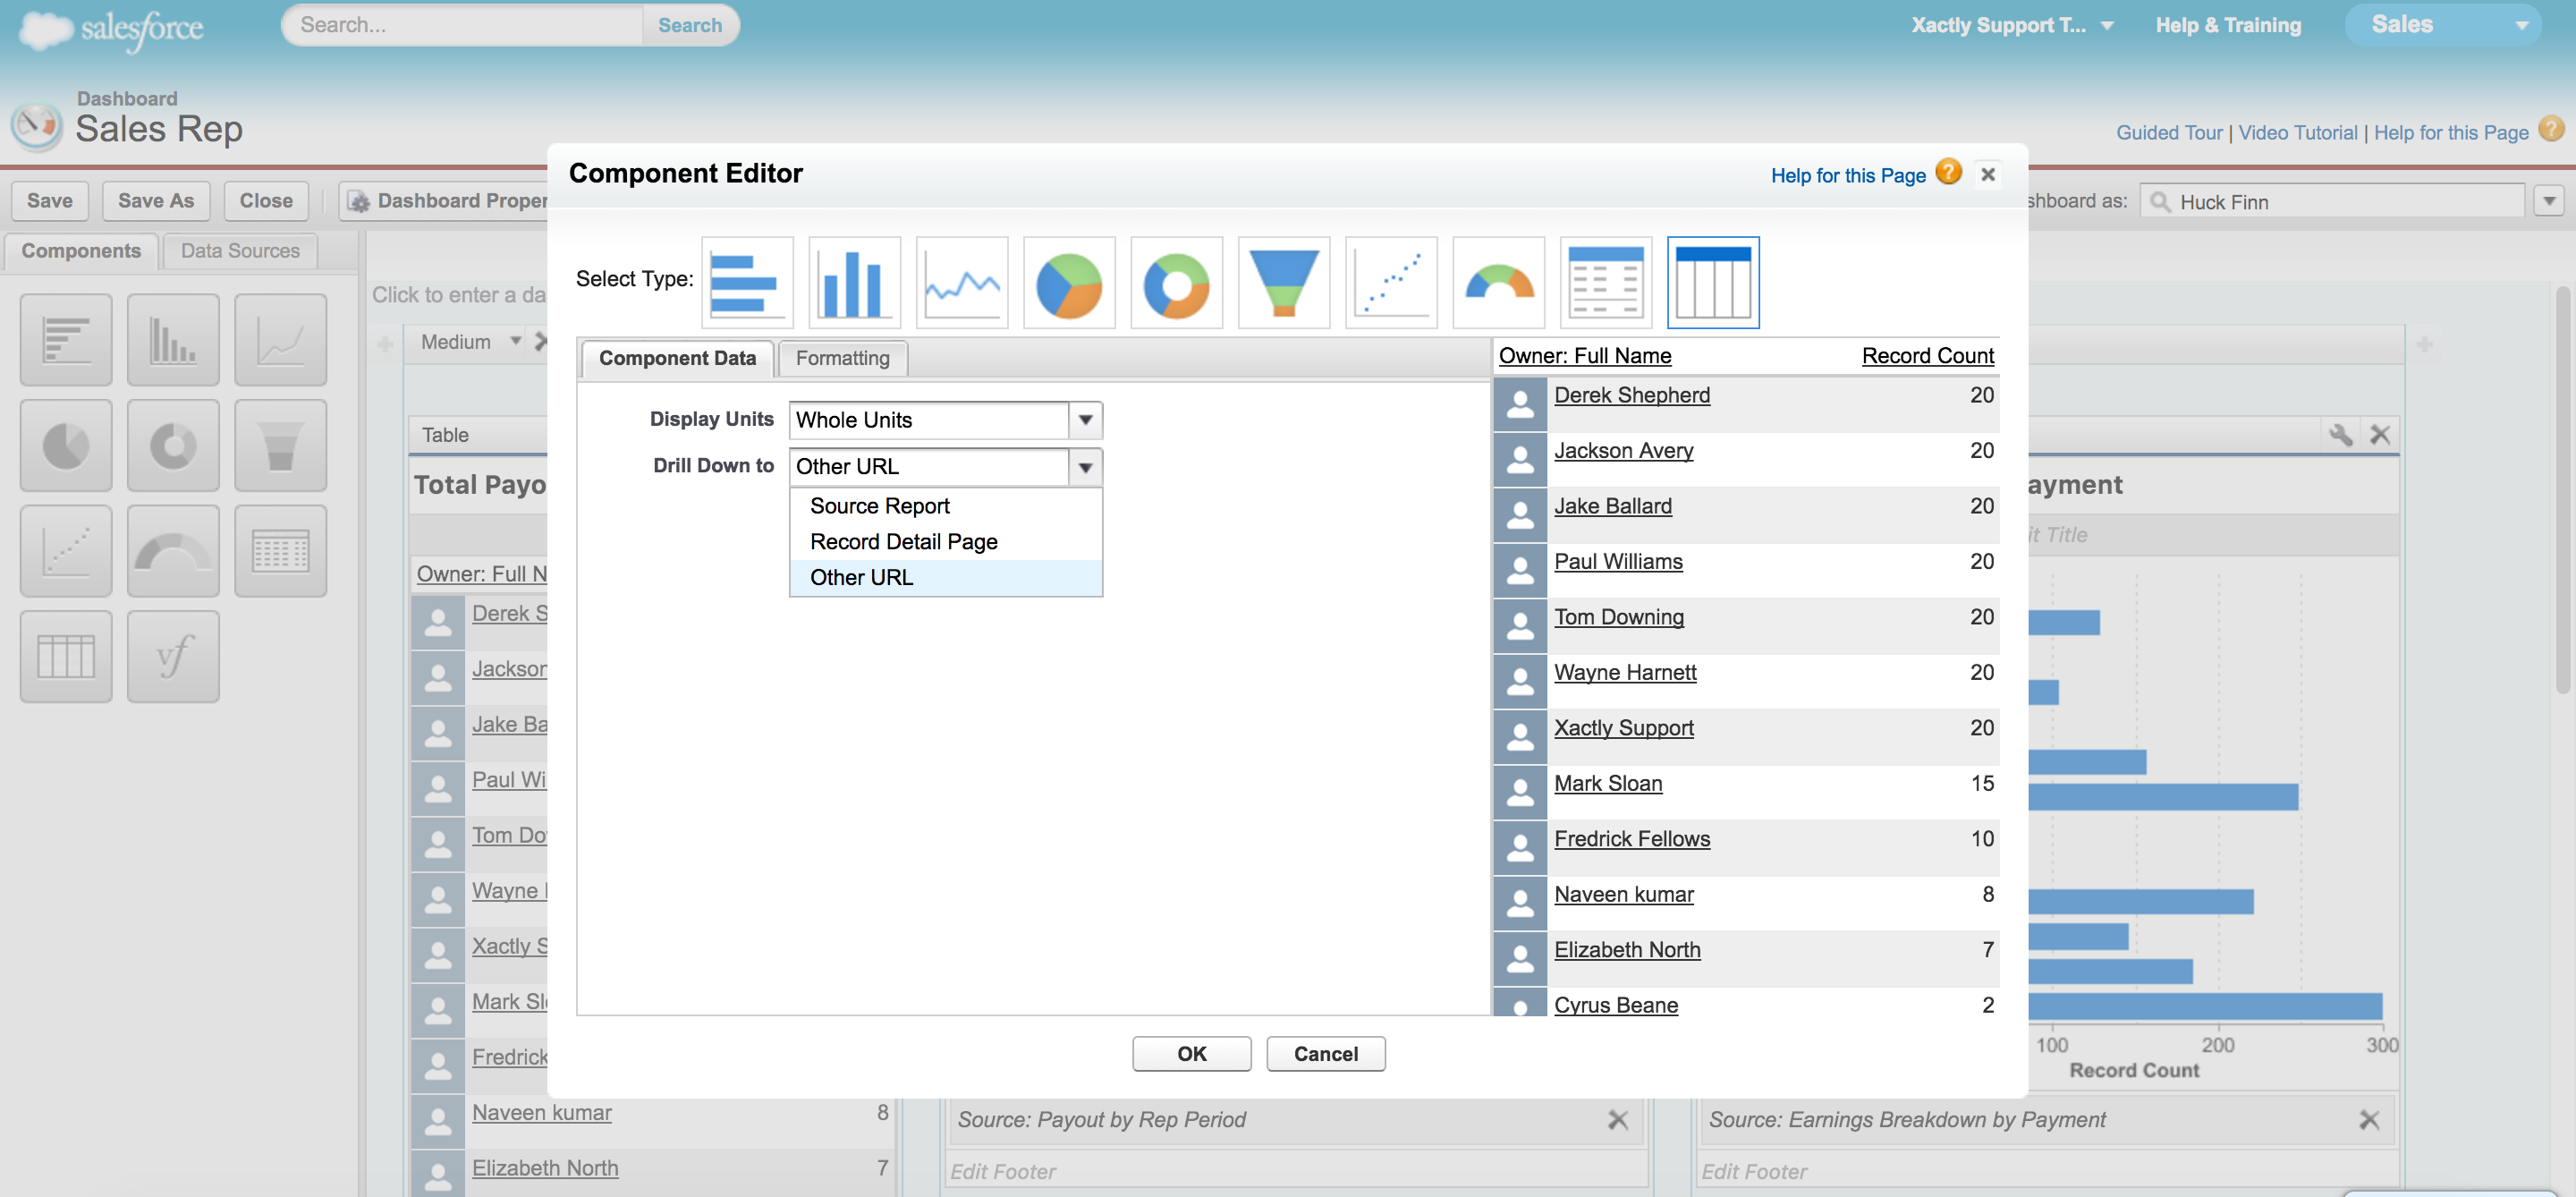
Task: Cancel the Component Editor
Action: point(1325,1054)
